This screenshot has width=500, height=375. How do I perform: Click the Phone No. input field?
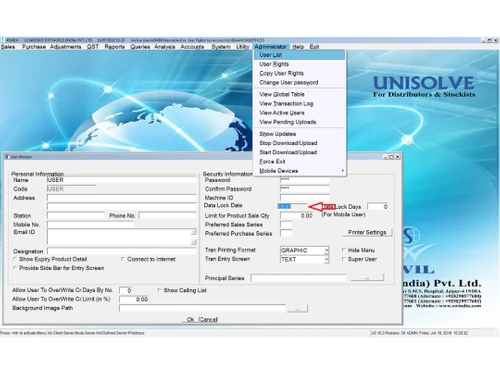[x=167, y=216]
